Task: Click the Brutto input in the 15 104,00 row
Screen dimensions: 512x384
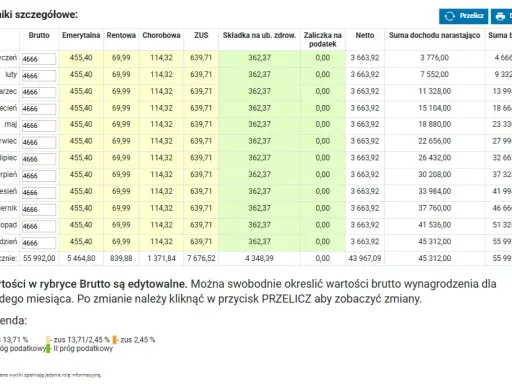Action: tap(39, 109)
